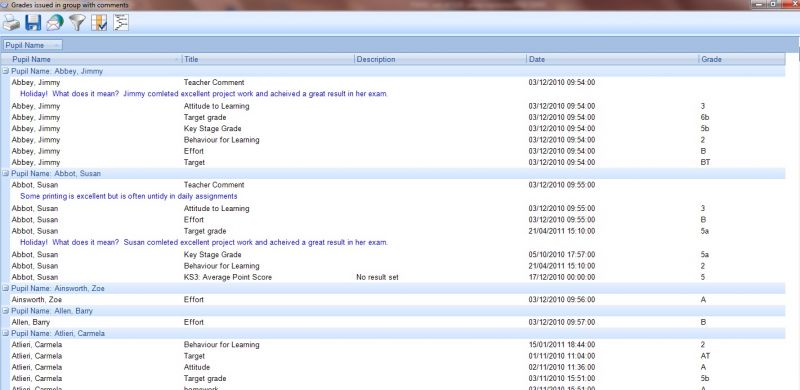
Task: Sort by Date column header
Action: [x=612, y=59]
